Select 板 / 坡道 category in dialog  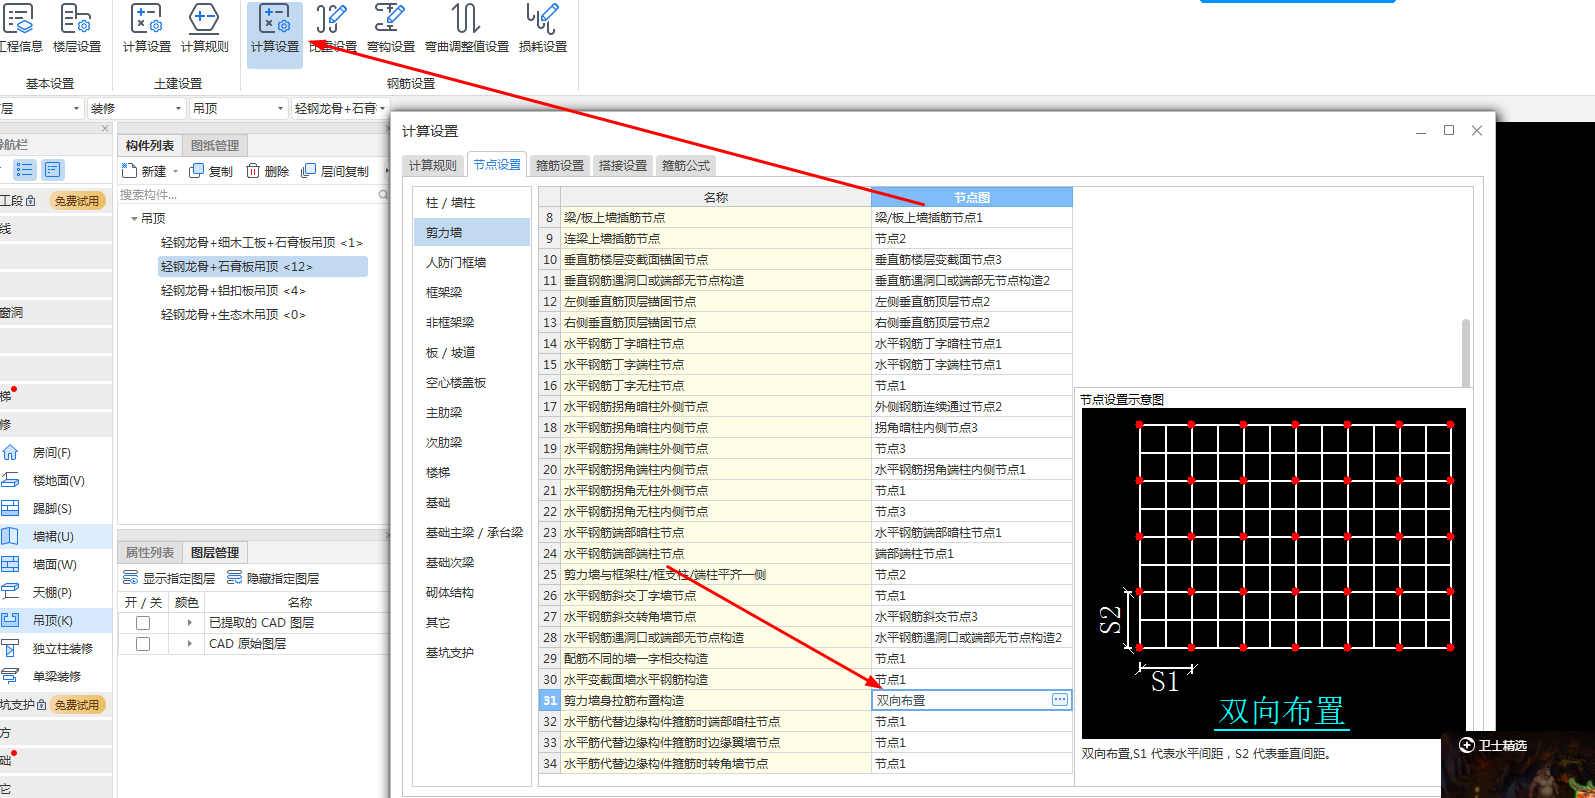tap(471, 352)
